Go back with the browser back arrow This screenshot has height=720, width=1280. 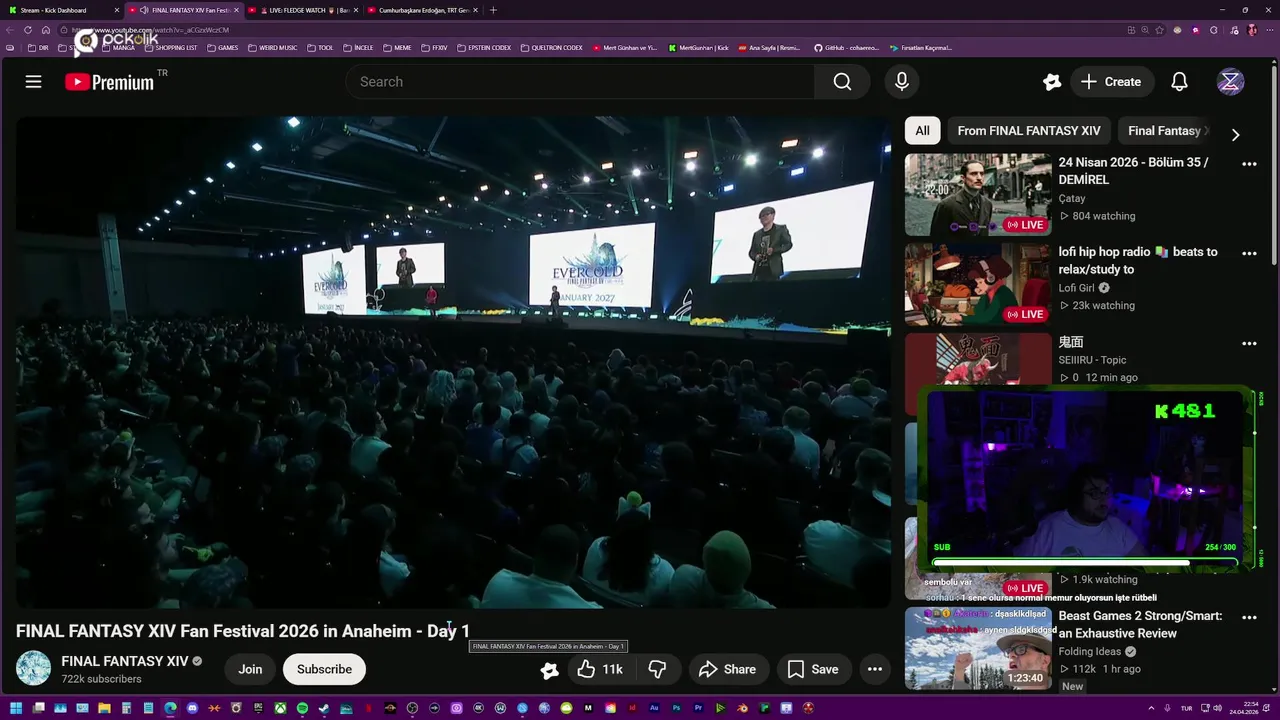tap(10, 30)
